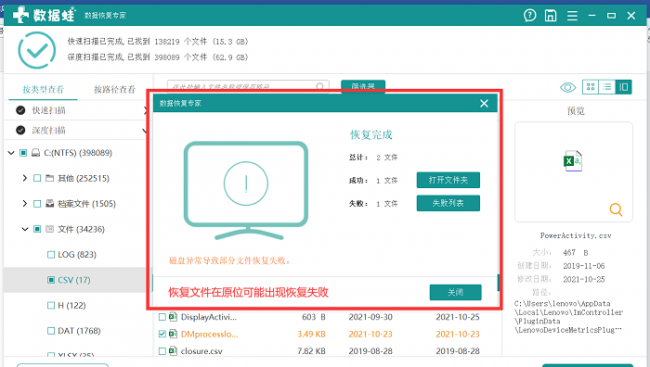Uncheck the DMprocesslo... file checkbox
Screen dimensions: 650x367
tap(162, 334)
